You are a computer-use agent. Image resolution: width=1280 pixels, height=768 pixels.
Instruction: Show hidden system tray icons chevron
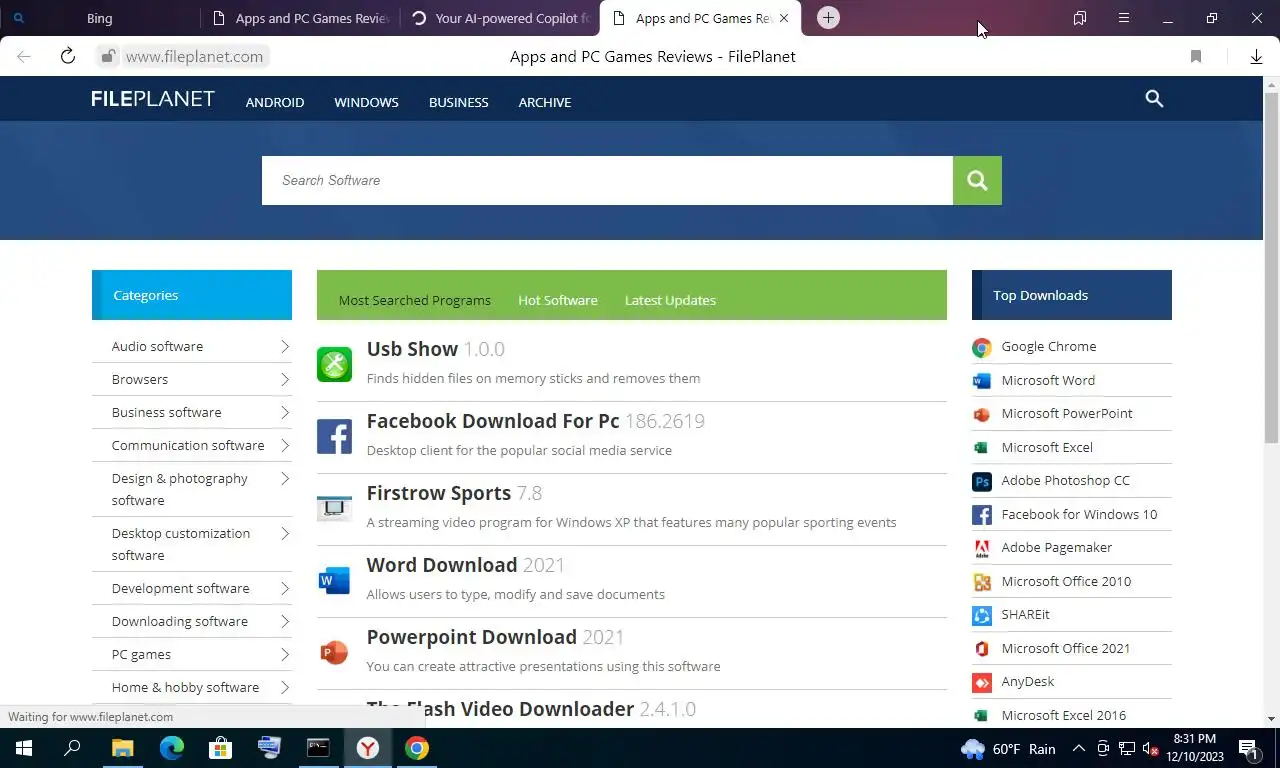[1079, 749]
